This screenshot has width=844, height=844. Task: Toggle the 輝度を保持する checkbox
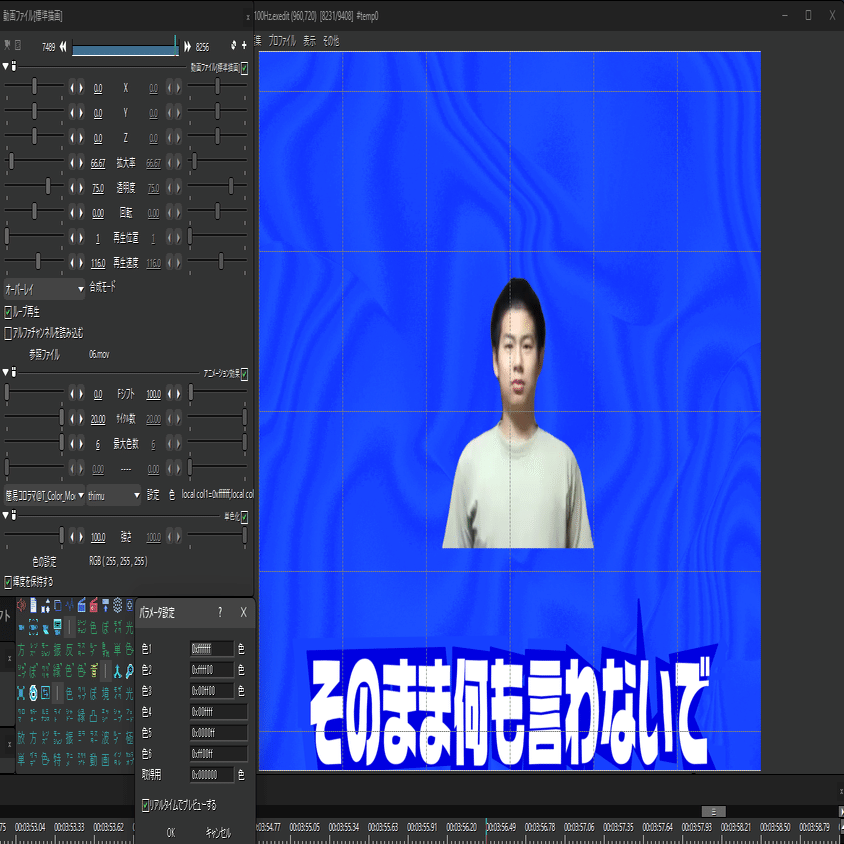coord(8,582)
